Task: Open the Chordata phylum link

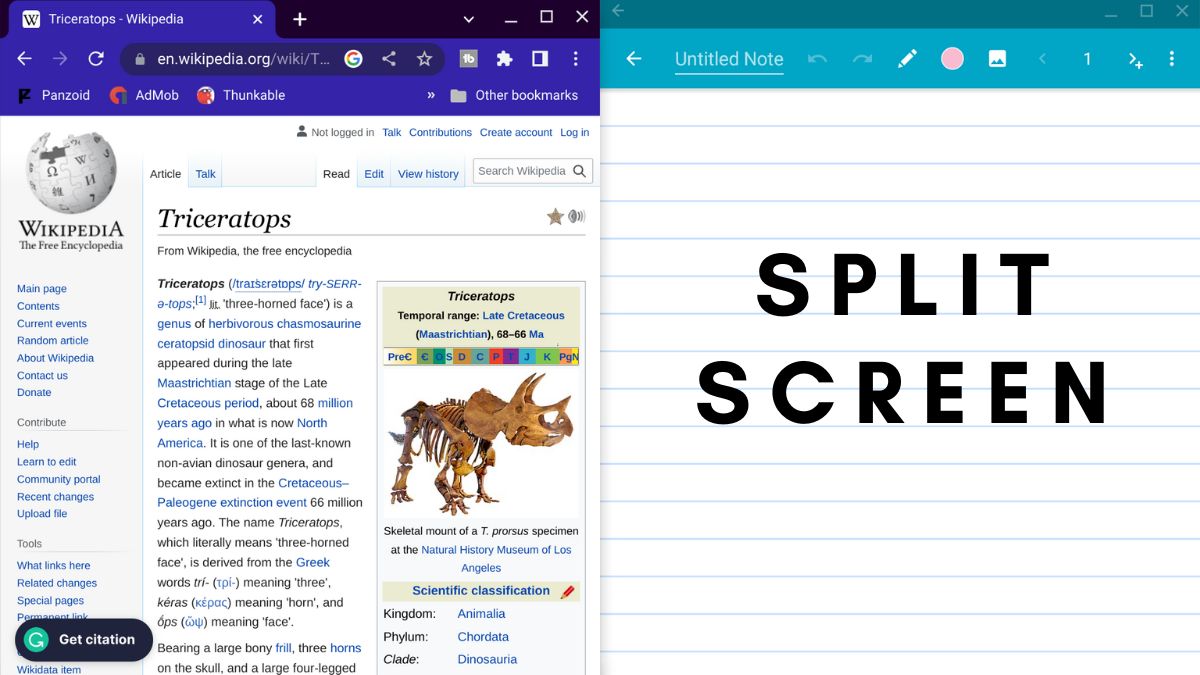Action: coord(483,637)
